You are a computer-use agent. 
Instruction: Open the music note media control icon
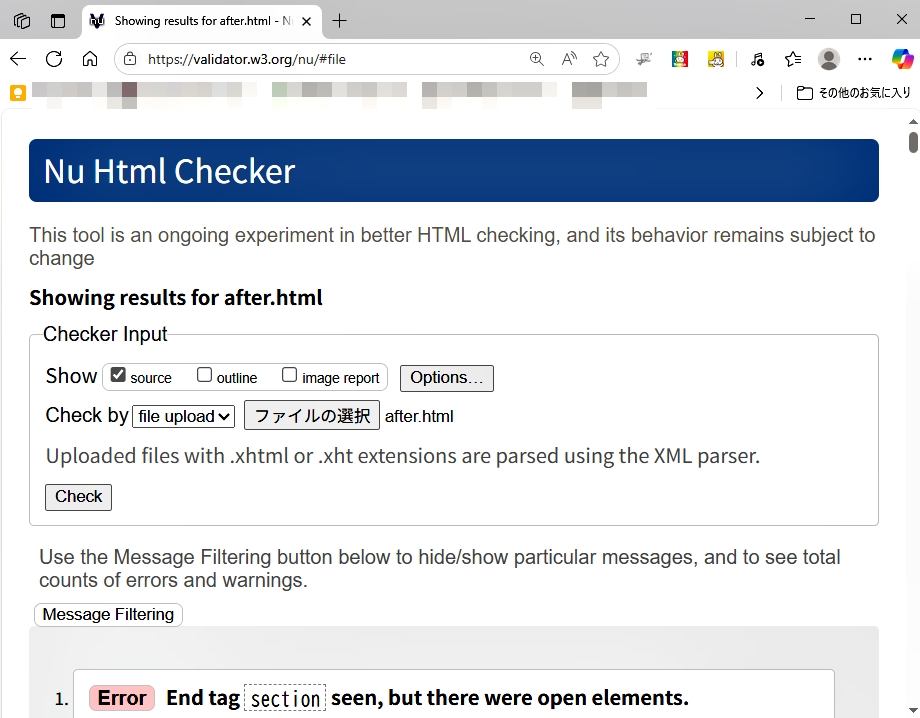[x=757, y=59]
